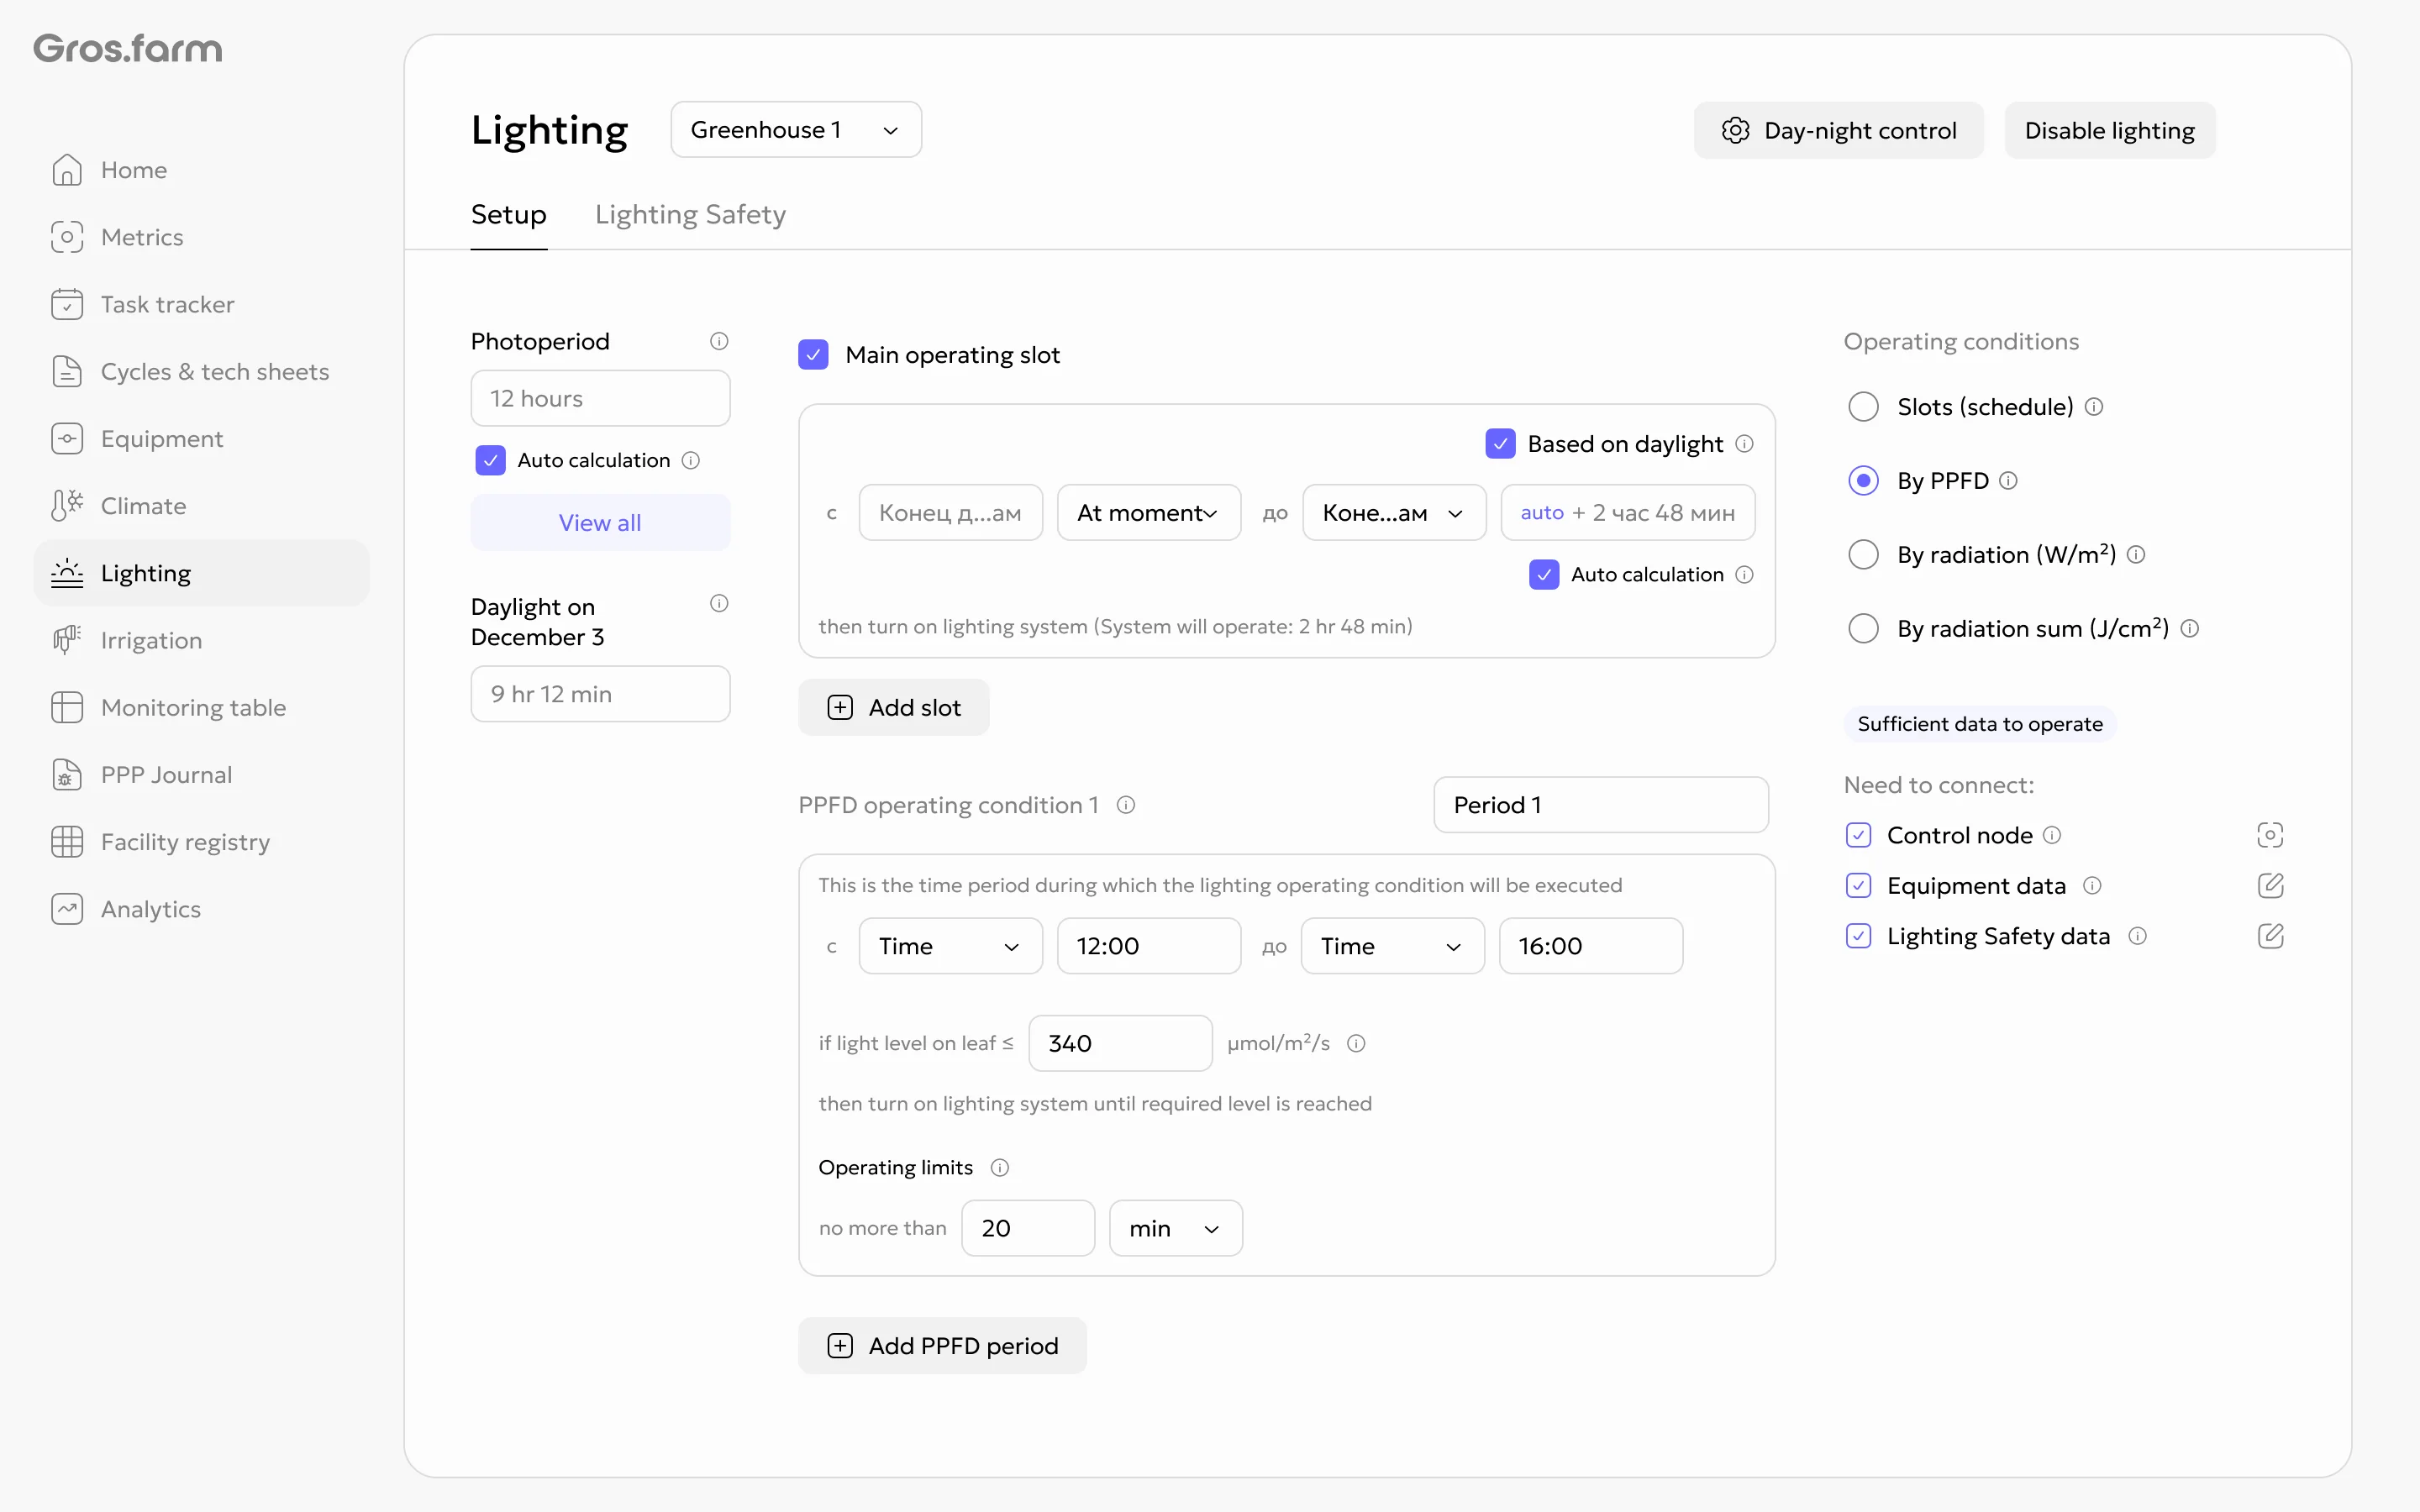The height and width of the screenshot is (1512, 2420).
Task: Select Slots (schedule) radio option
Action: 1863,407
